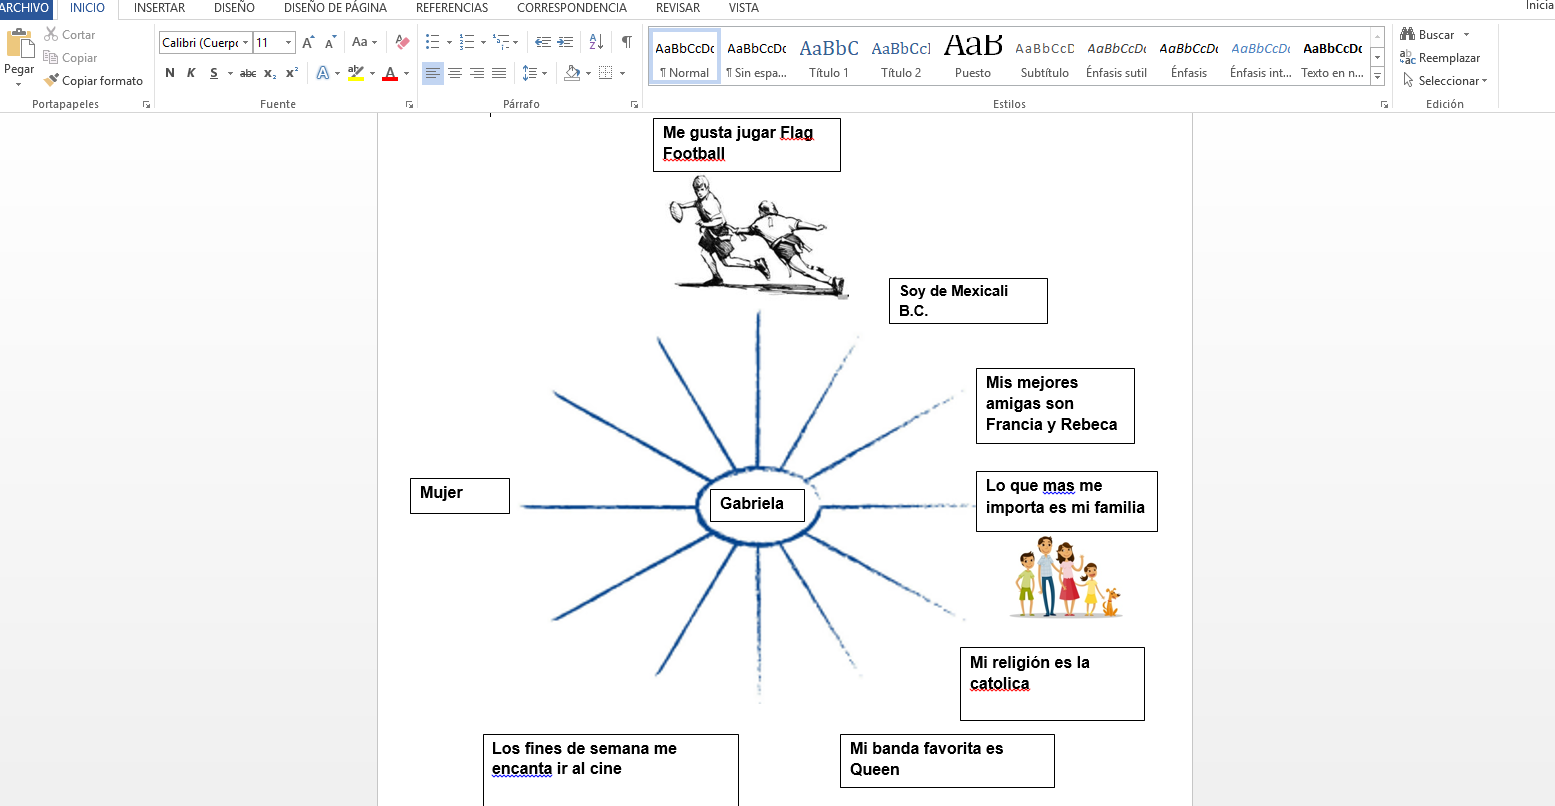Open line spacing options
1555x806 pixels.
coord(534,73)
